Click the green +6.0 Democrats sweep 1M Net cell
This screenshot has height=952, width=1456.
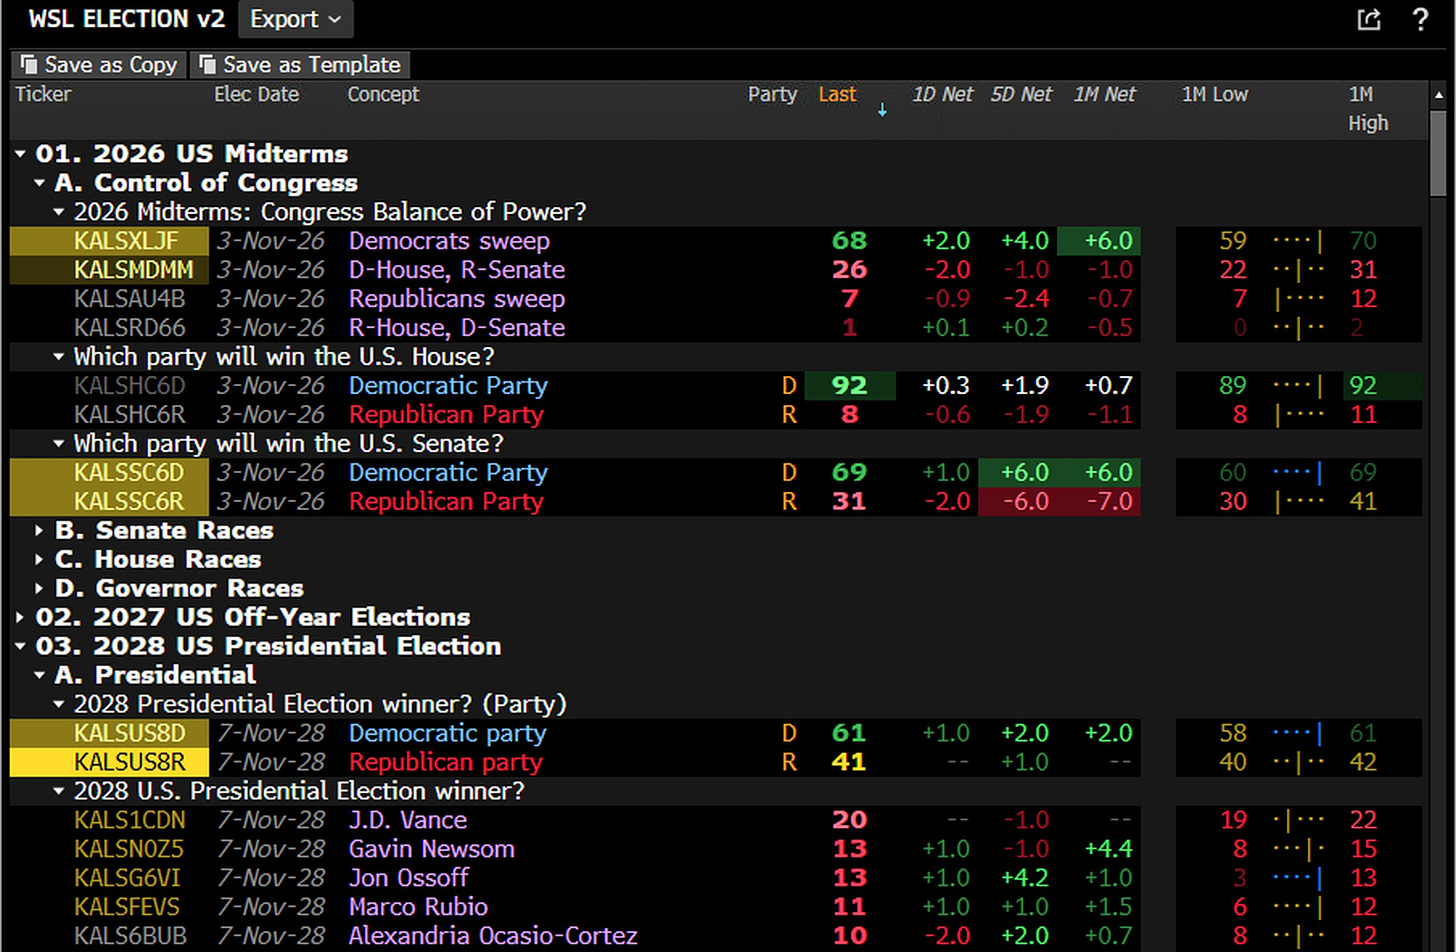coord(1099,241)
